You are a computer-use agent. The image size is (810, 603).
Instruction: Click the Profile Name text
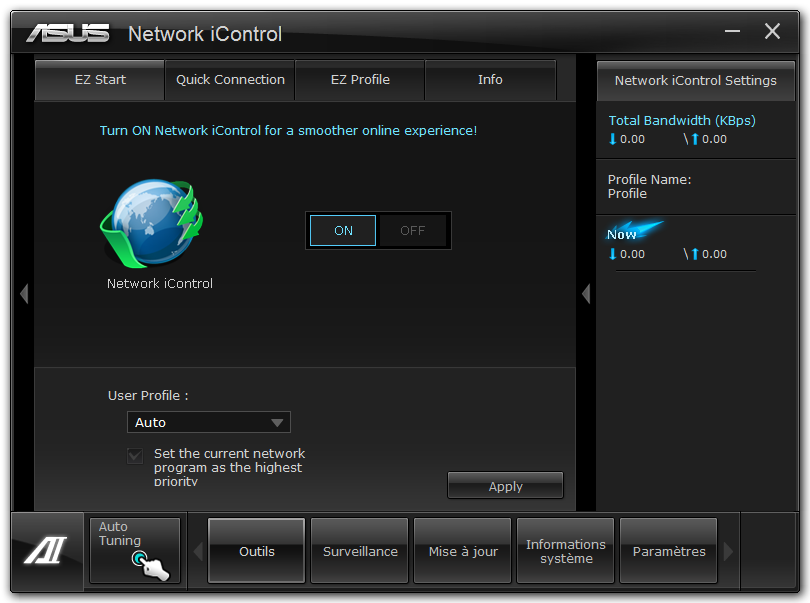point(649,186)
